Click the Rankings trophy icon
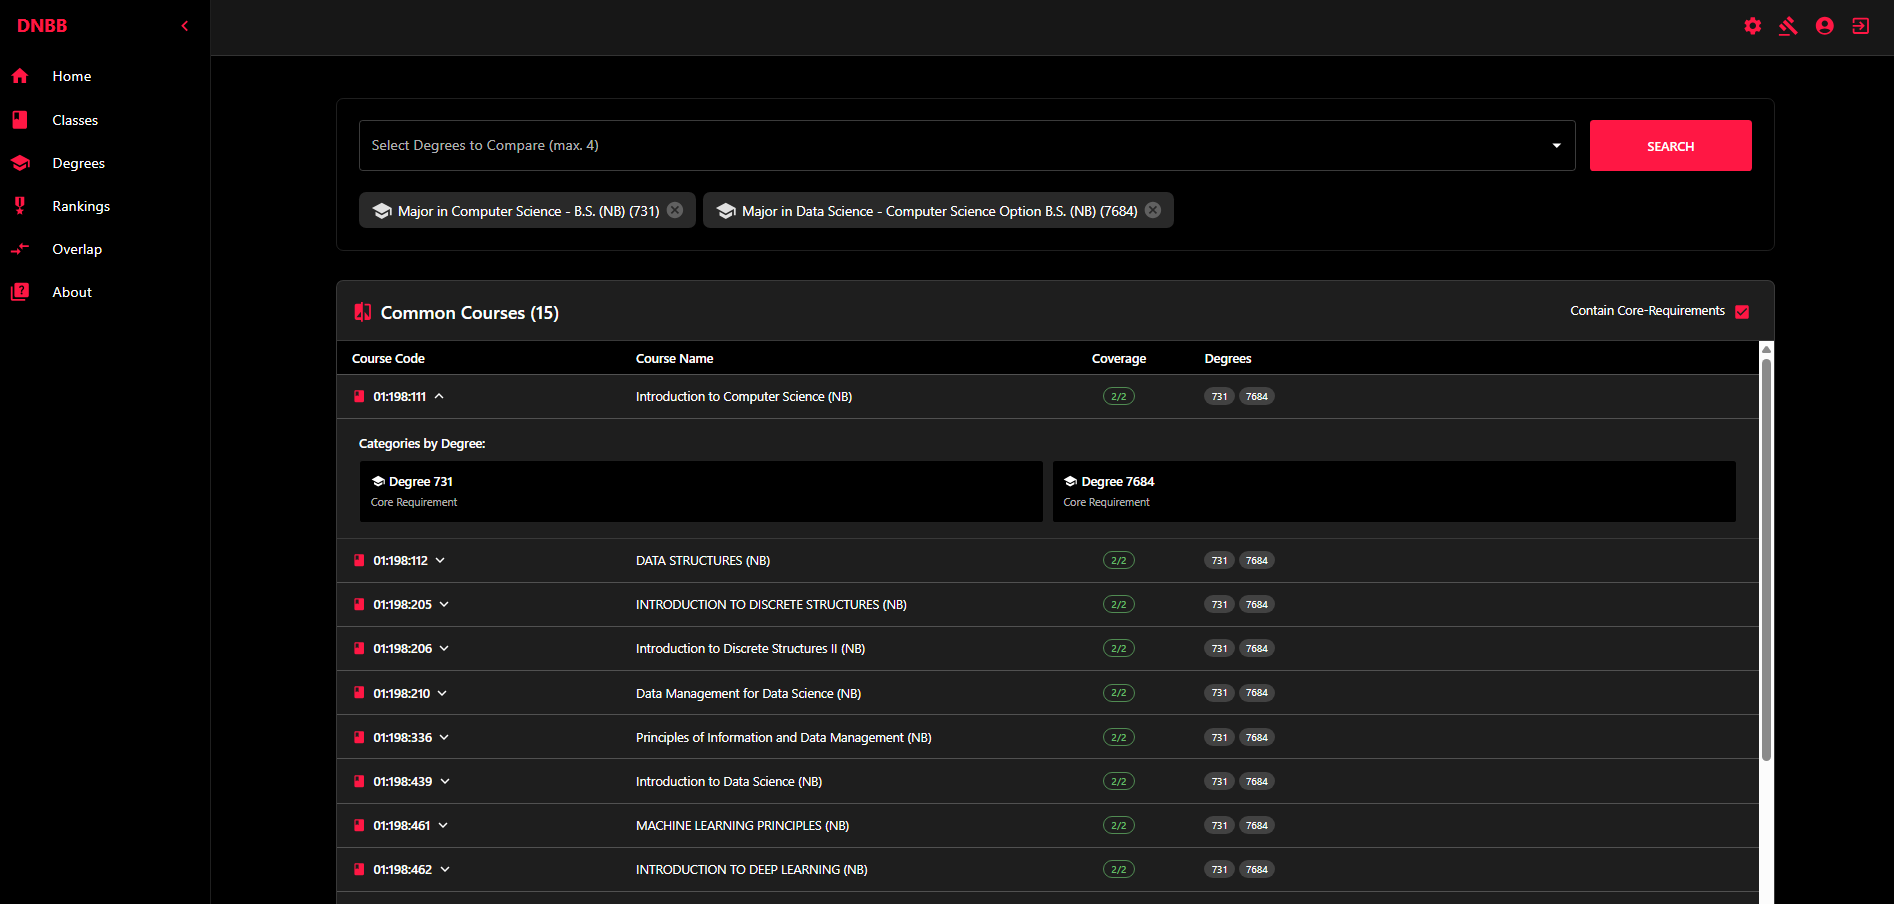This screenshot has width=1894, height=904. pos(20,206)
